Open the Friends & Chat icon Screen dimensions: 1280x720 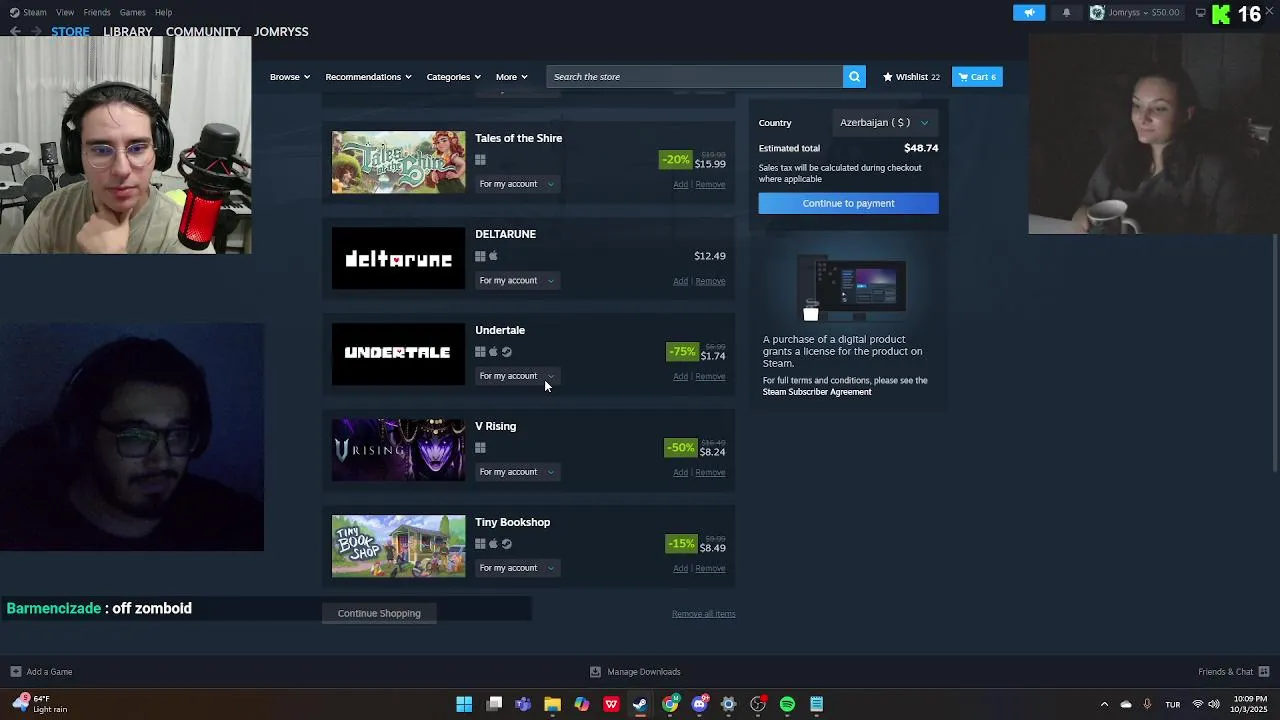(1264, 672)
